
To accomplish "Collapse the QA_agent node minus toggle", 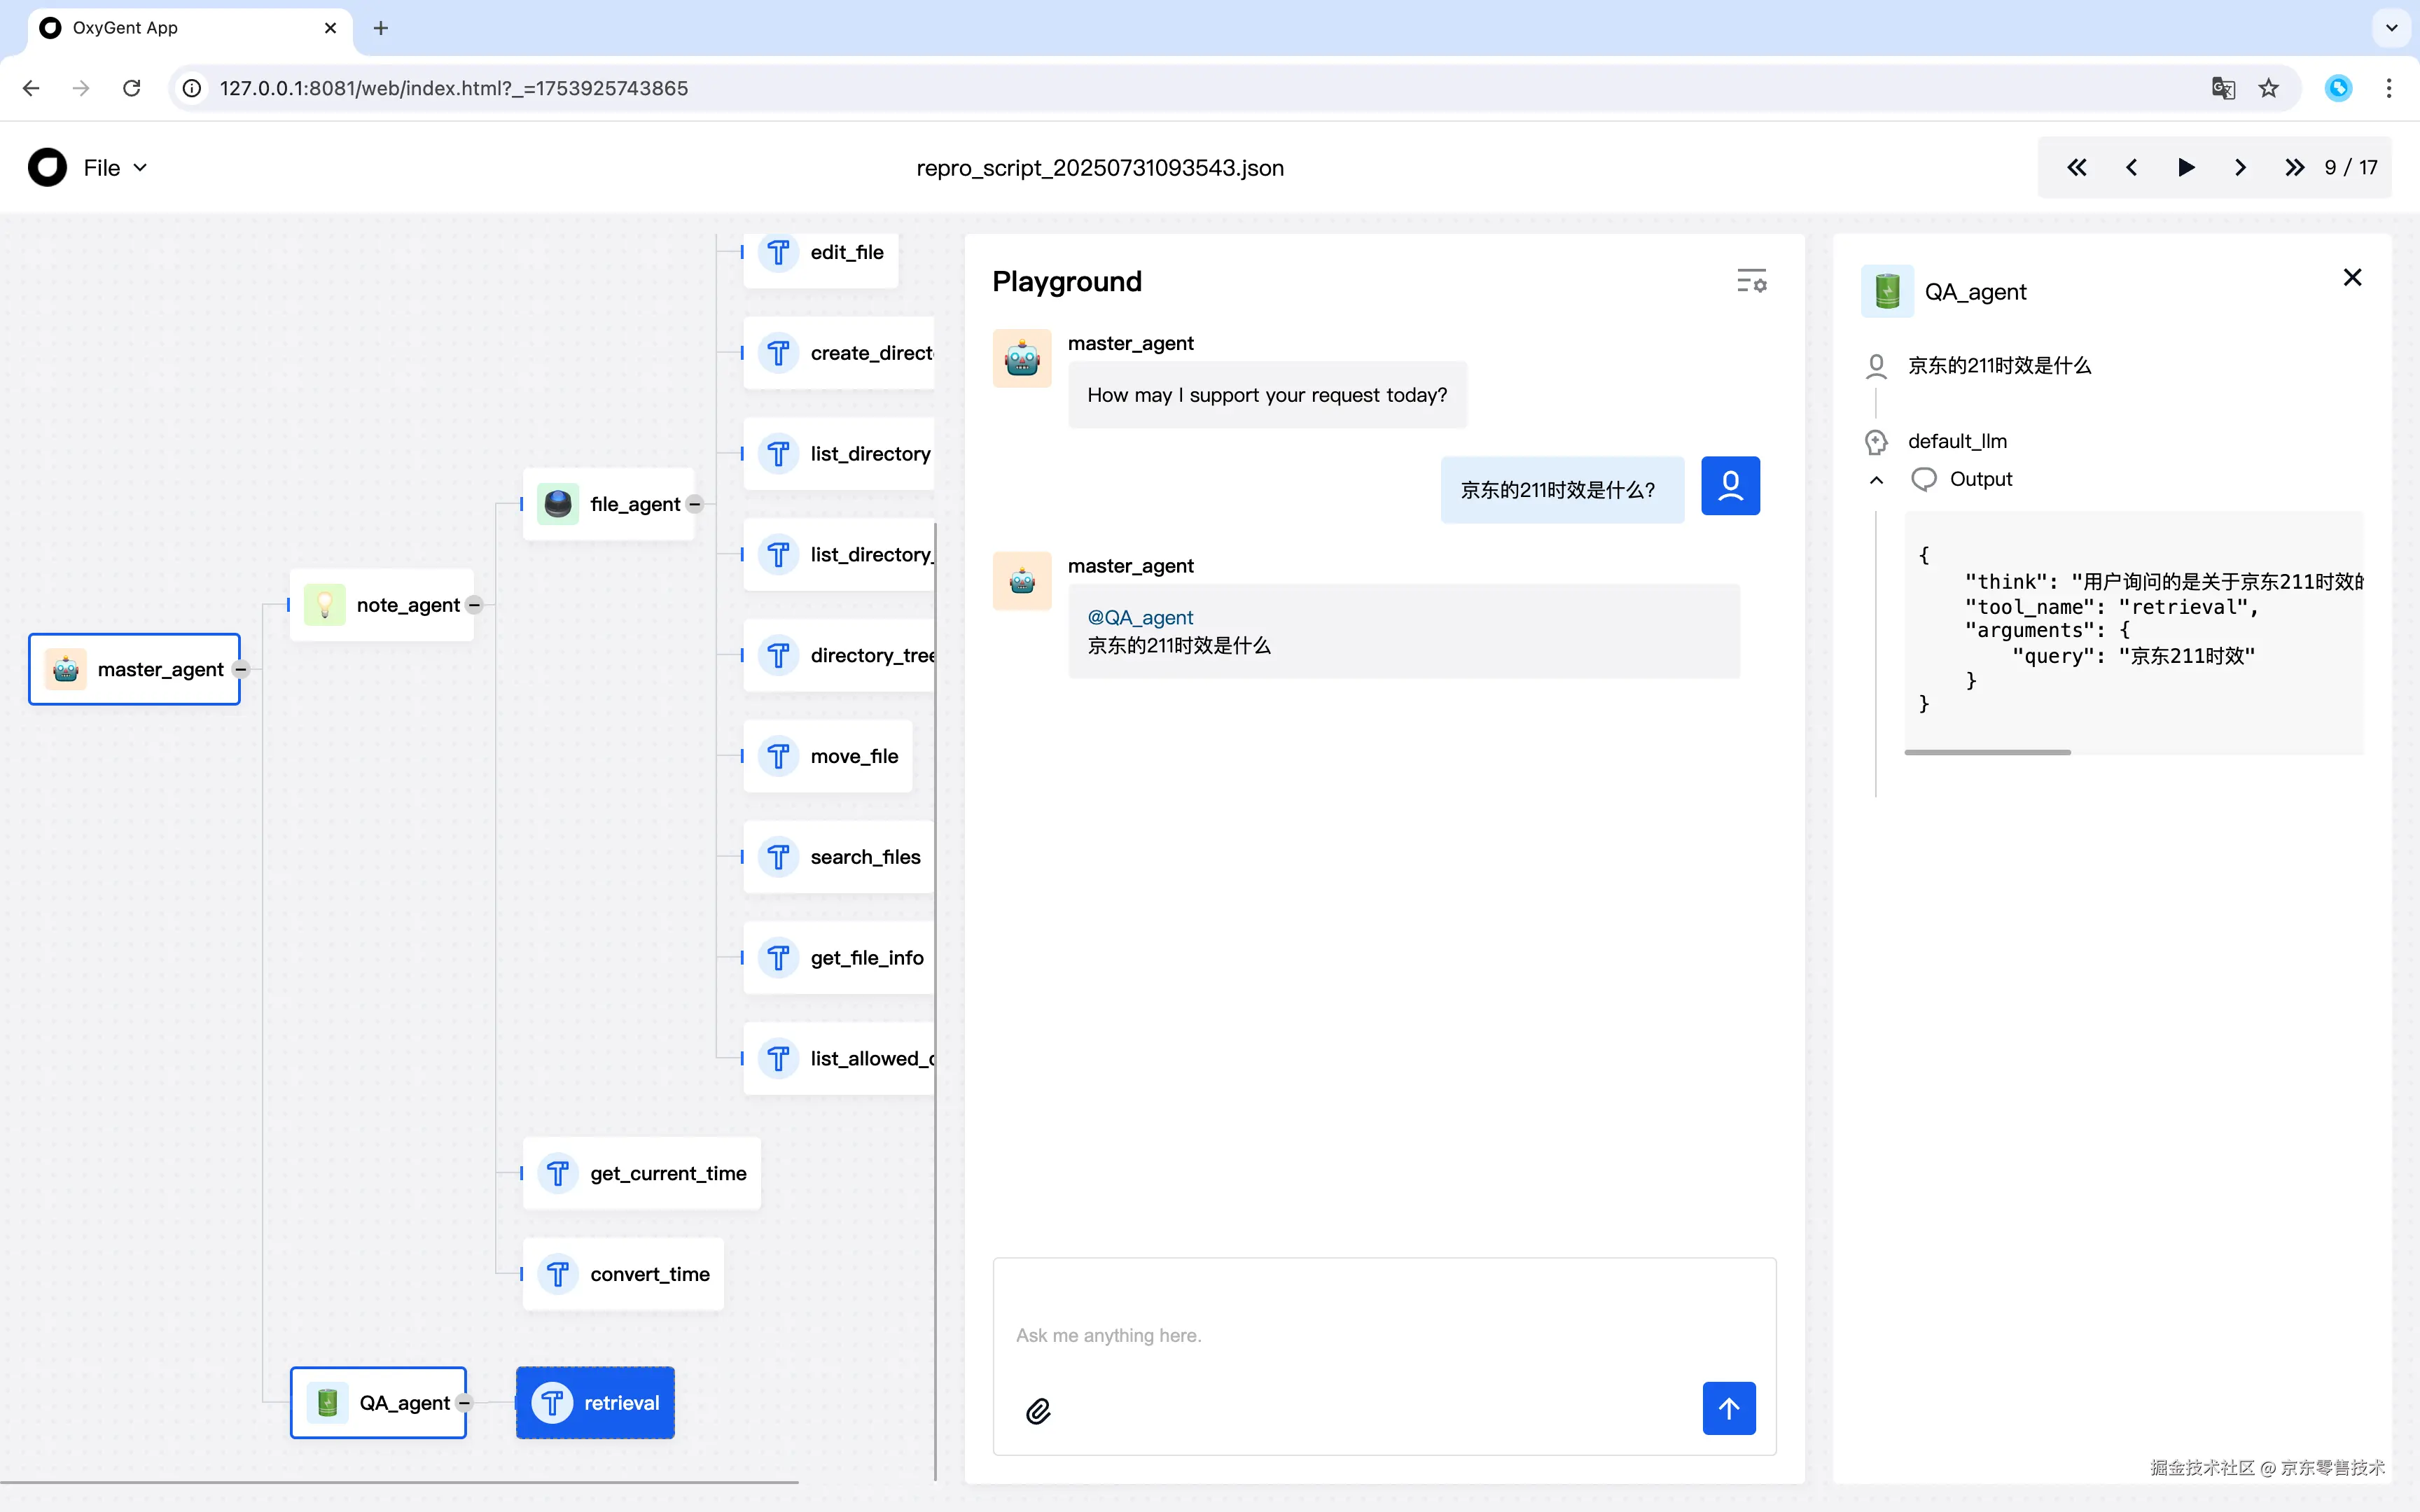I will [464, 1403].
